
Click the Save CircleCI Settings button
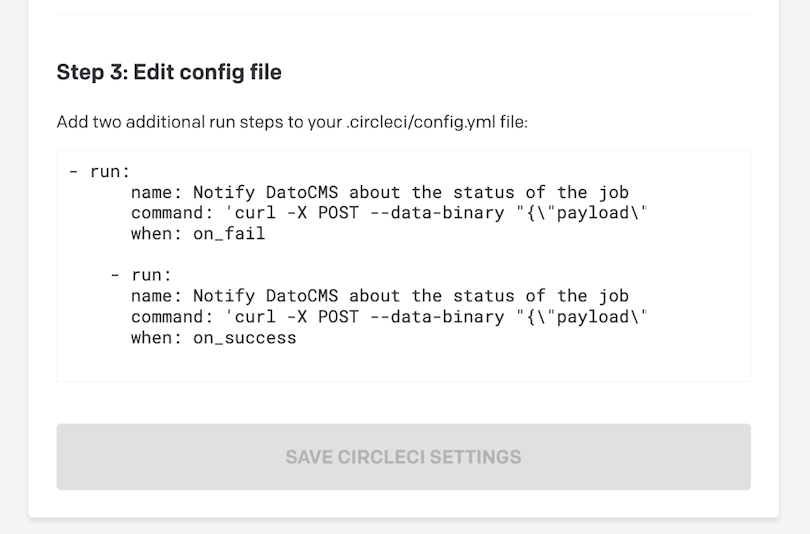(403, 457)
